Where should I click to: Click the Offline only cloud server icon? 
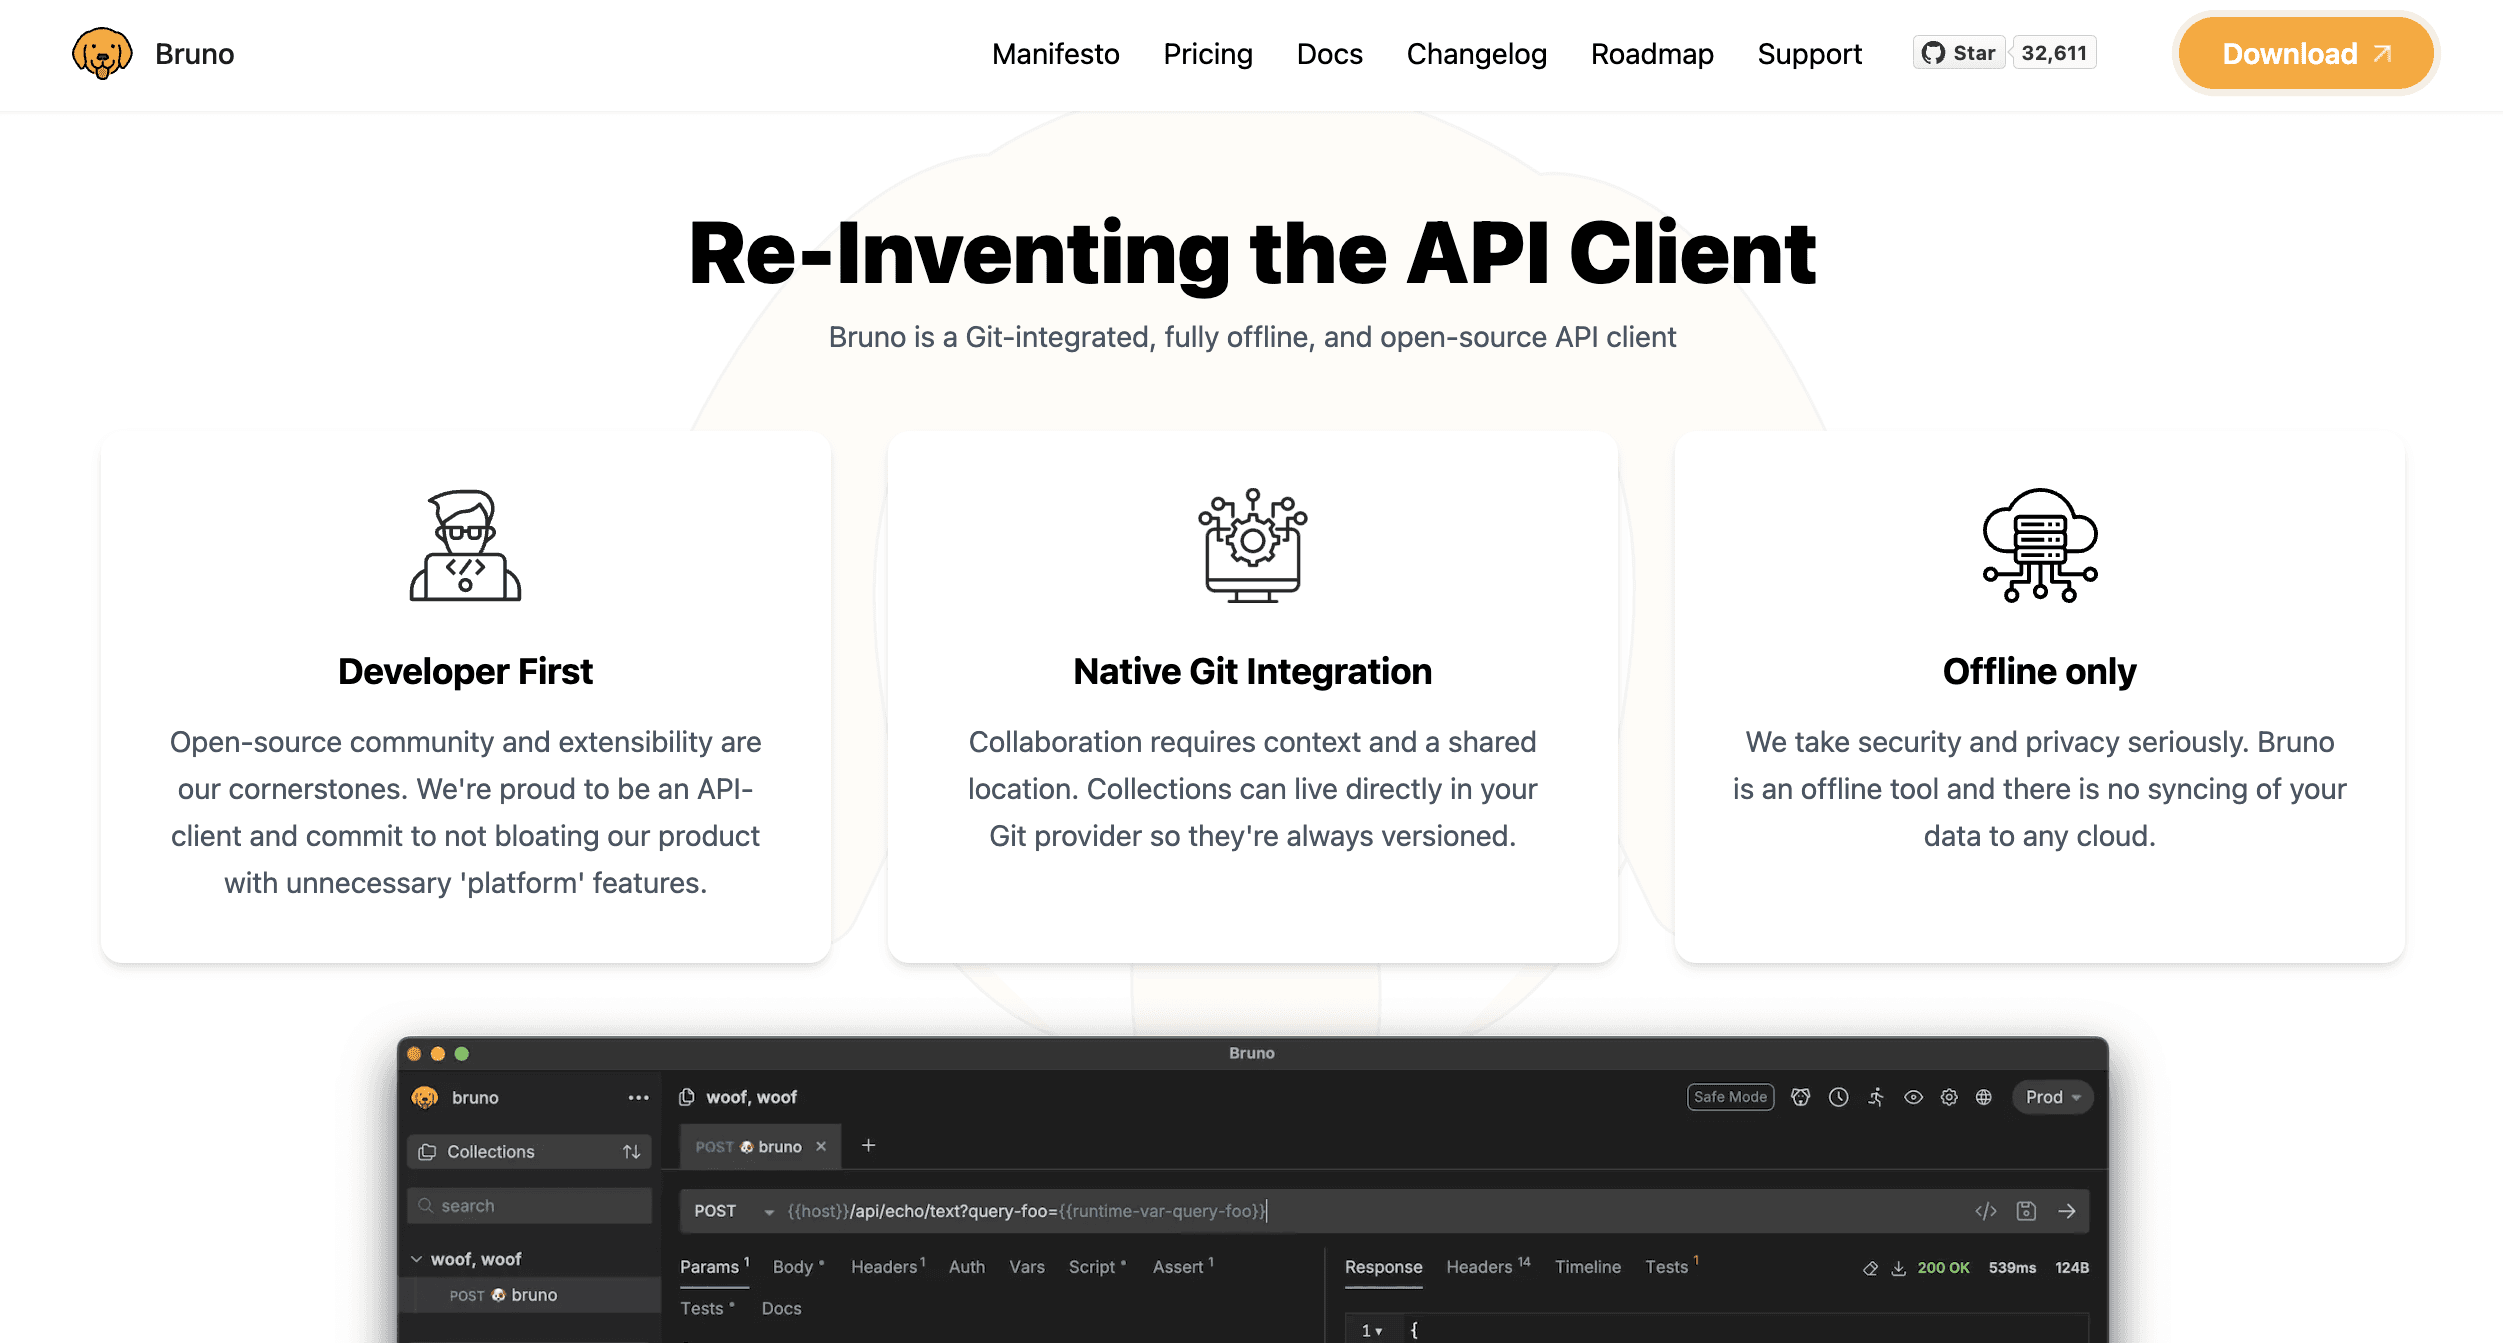click(x=2040, y=545)
